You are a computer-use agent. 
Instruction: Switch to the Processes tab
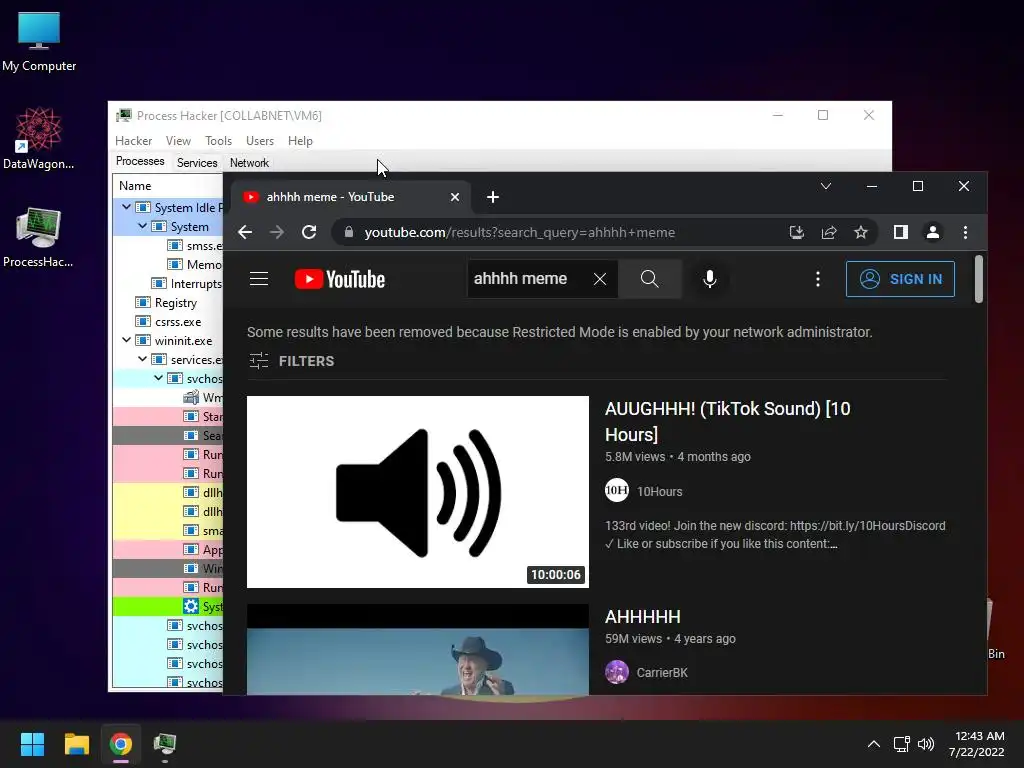click(140, 161)
